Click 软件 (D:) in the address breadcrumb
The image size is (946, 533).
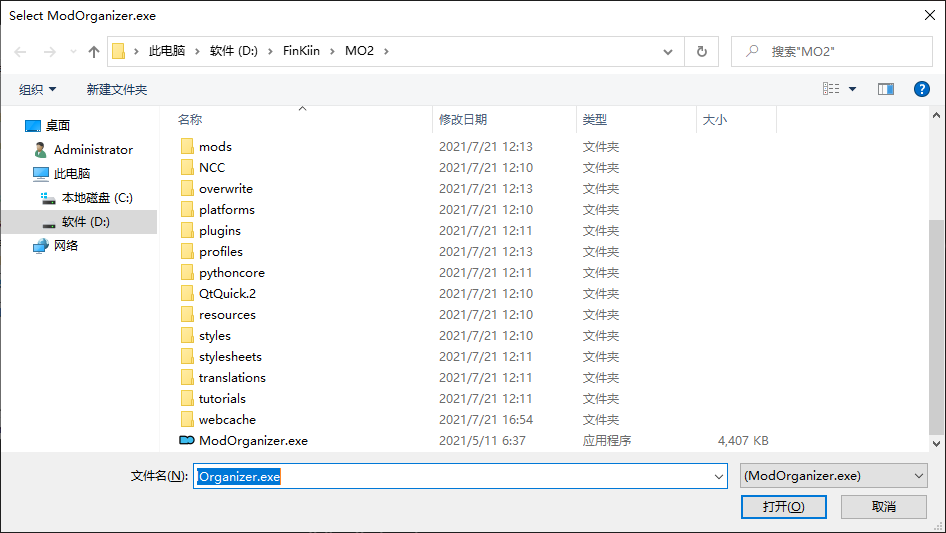[x=233, y=51]
